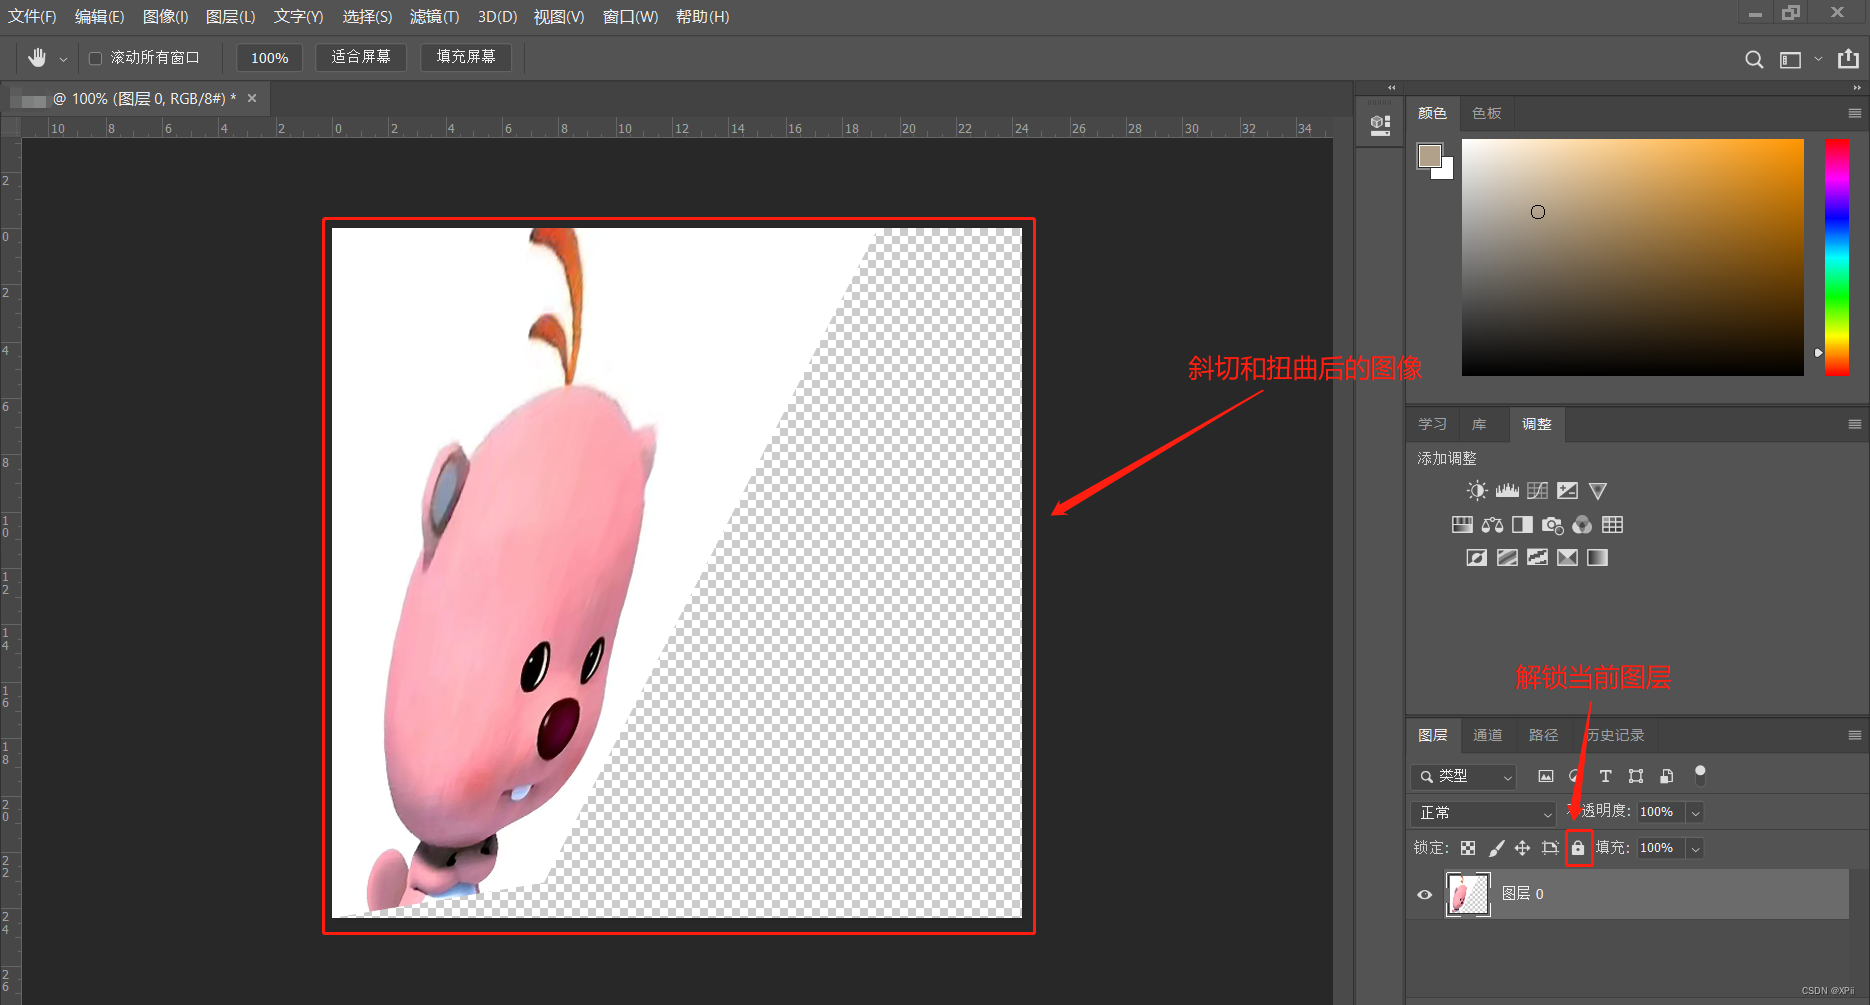Select the 图层 0 layer name
The height and width of the screenshot is (1005, 1870).
(1522, 894)
